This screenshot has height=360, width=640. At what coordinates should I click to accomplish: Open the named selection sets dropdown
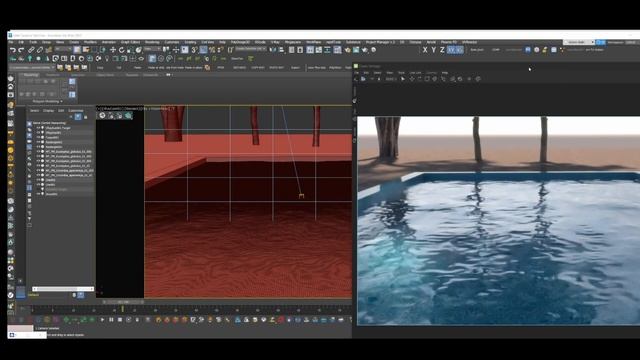[x=251, y=49]
